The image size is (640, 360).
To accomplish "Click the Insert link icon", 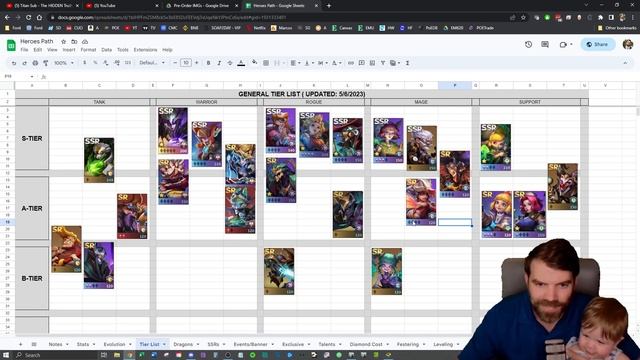I will coord(351,63).
